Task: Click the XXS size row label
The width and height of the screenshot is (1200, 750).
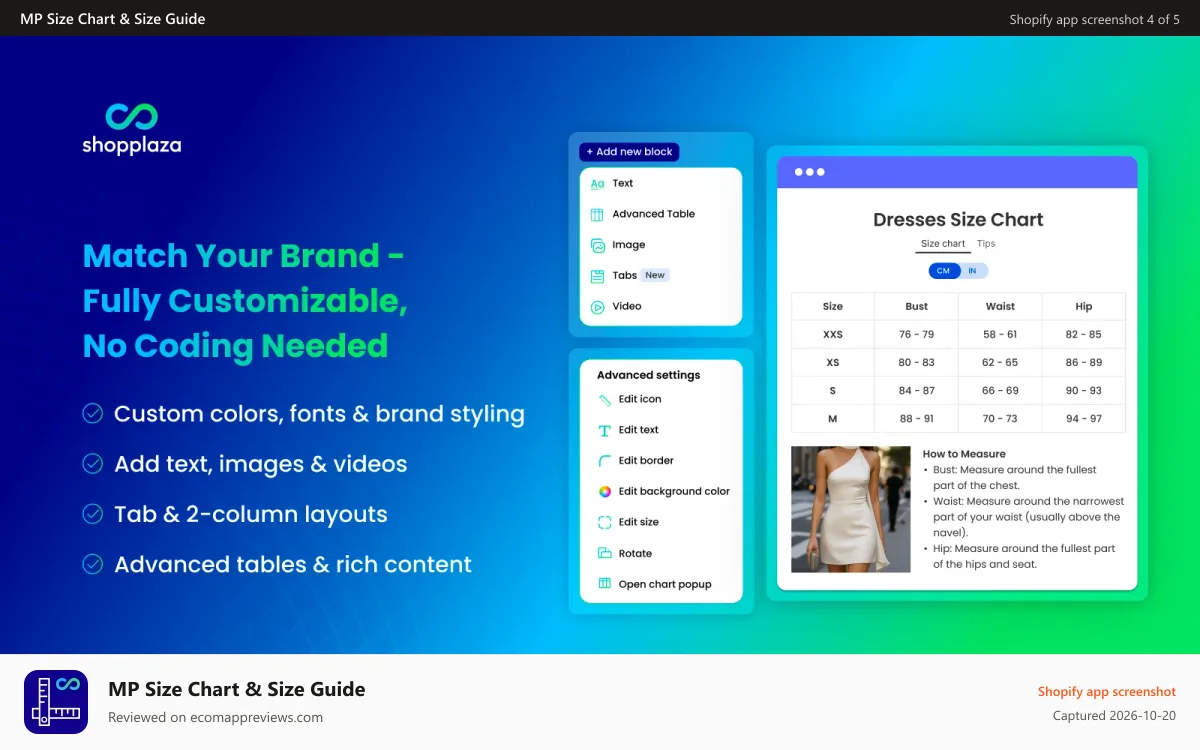Action: coord(833,335)
